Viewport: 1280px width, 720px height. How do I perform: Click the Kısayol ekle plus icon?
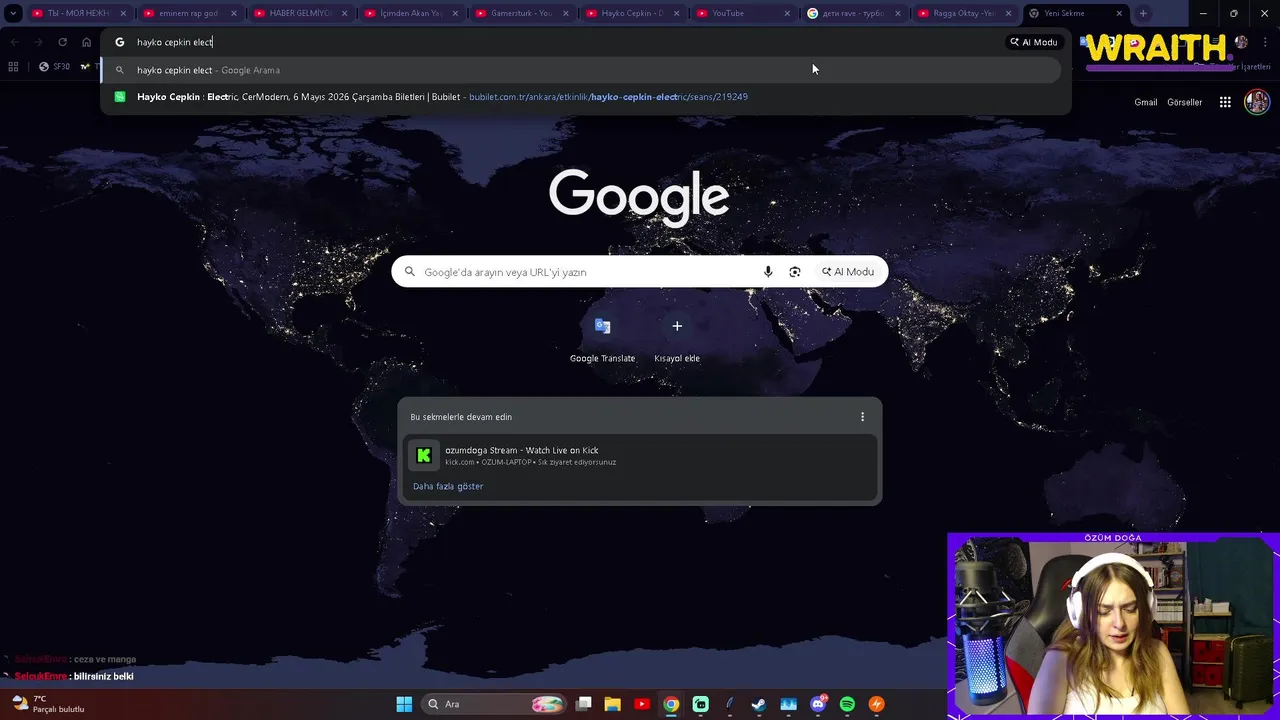tap(677, 326)
